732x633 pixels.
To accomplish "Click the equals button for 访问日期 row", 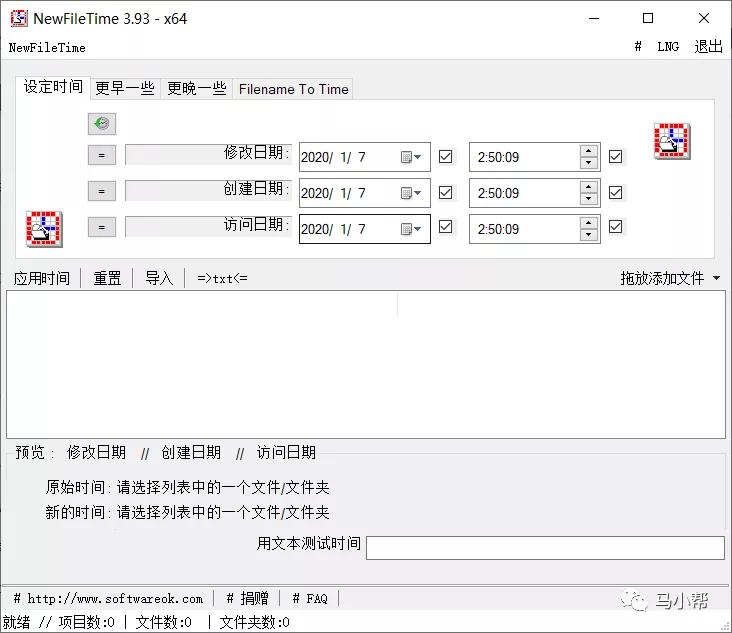I will point(102,227).
